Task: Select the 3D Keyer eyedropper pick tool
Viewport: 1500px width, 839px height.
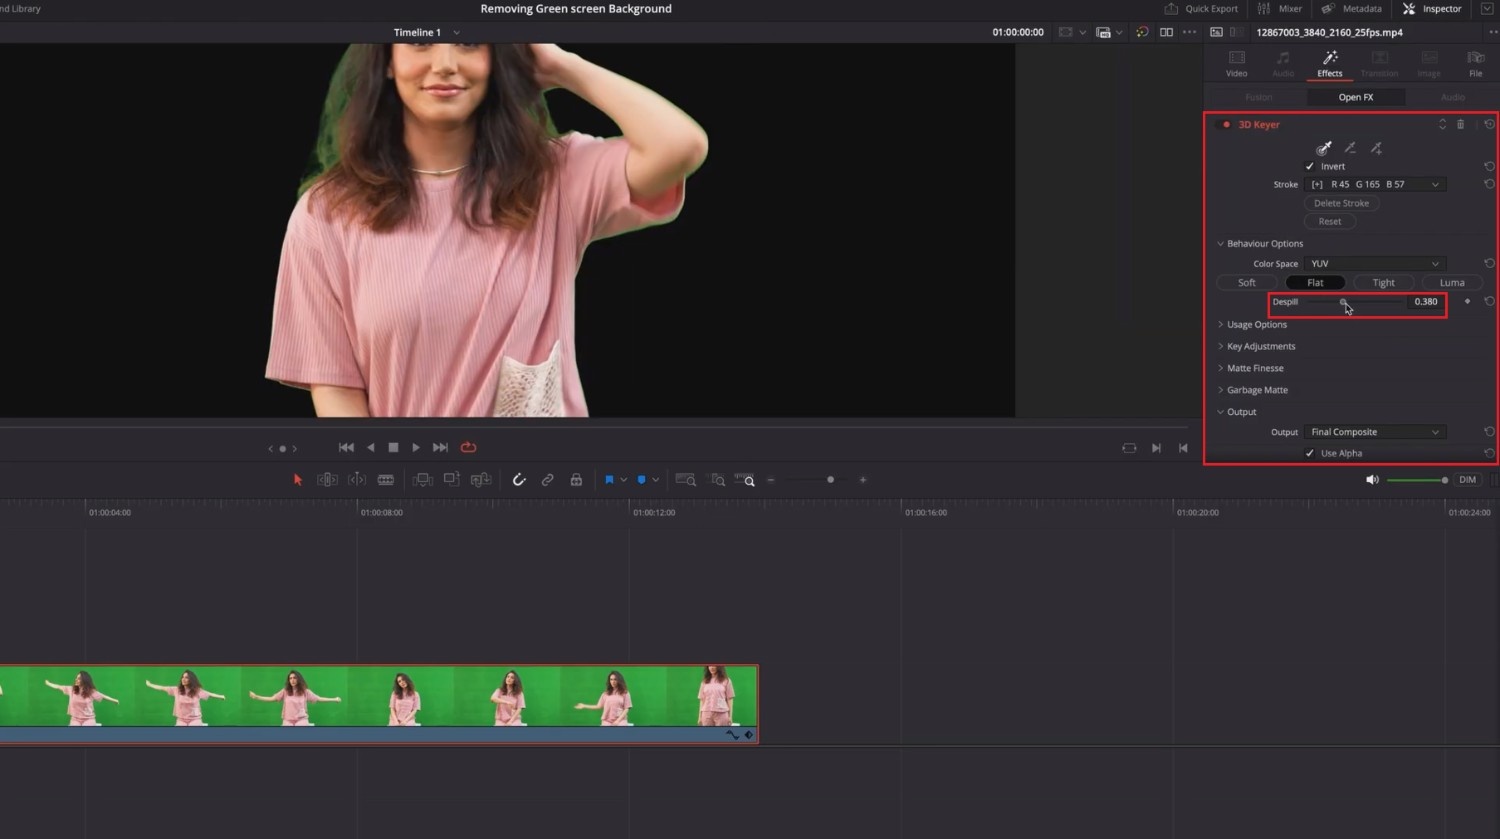Action: (1324, 148)
